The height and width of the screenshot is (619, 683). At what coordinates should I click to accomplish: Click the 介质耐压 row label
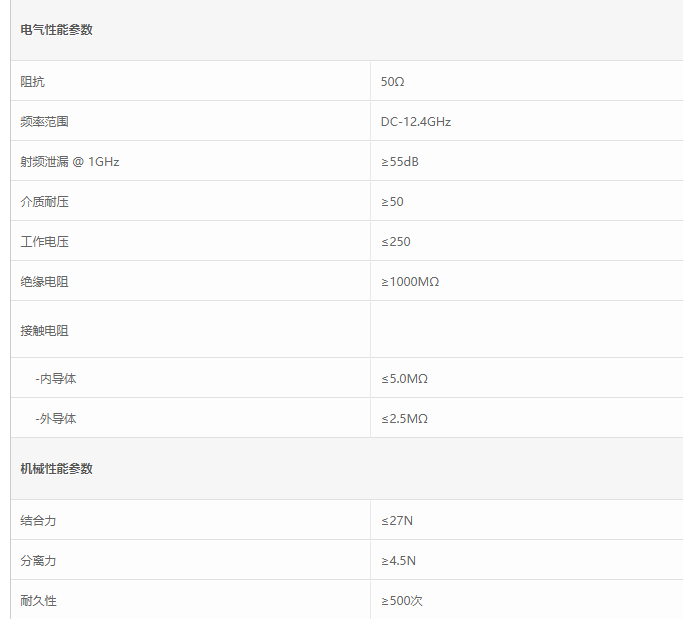[44, 202]
